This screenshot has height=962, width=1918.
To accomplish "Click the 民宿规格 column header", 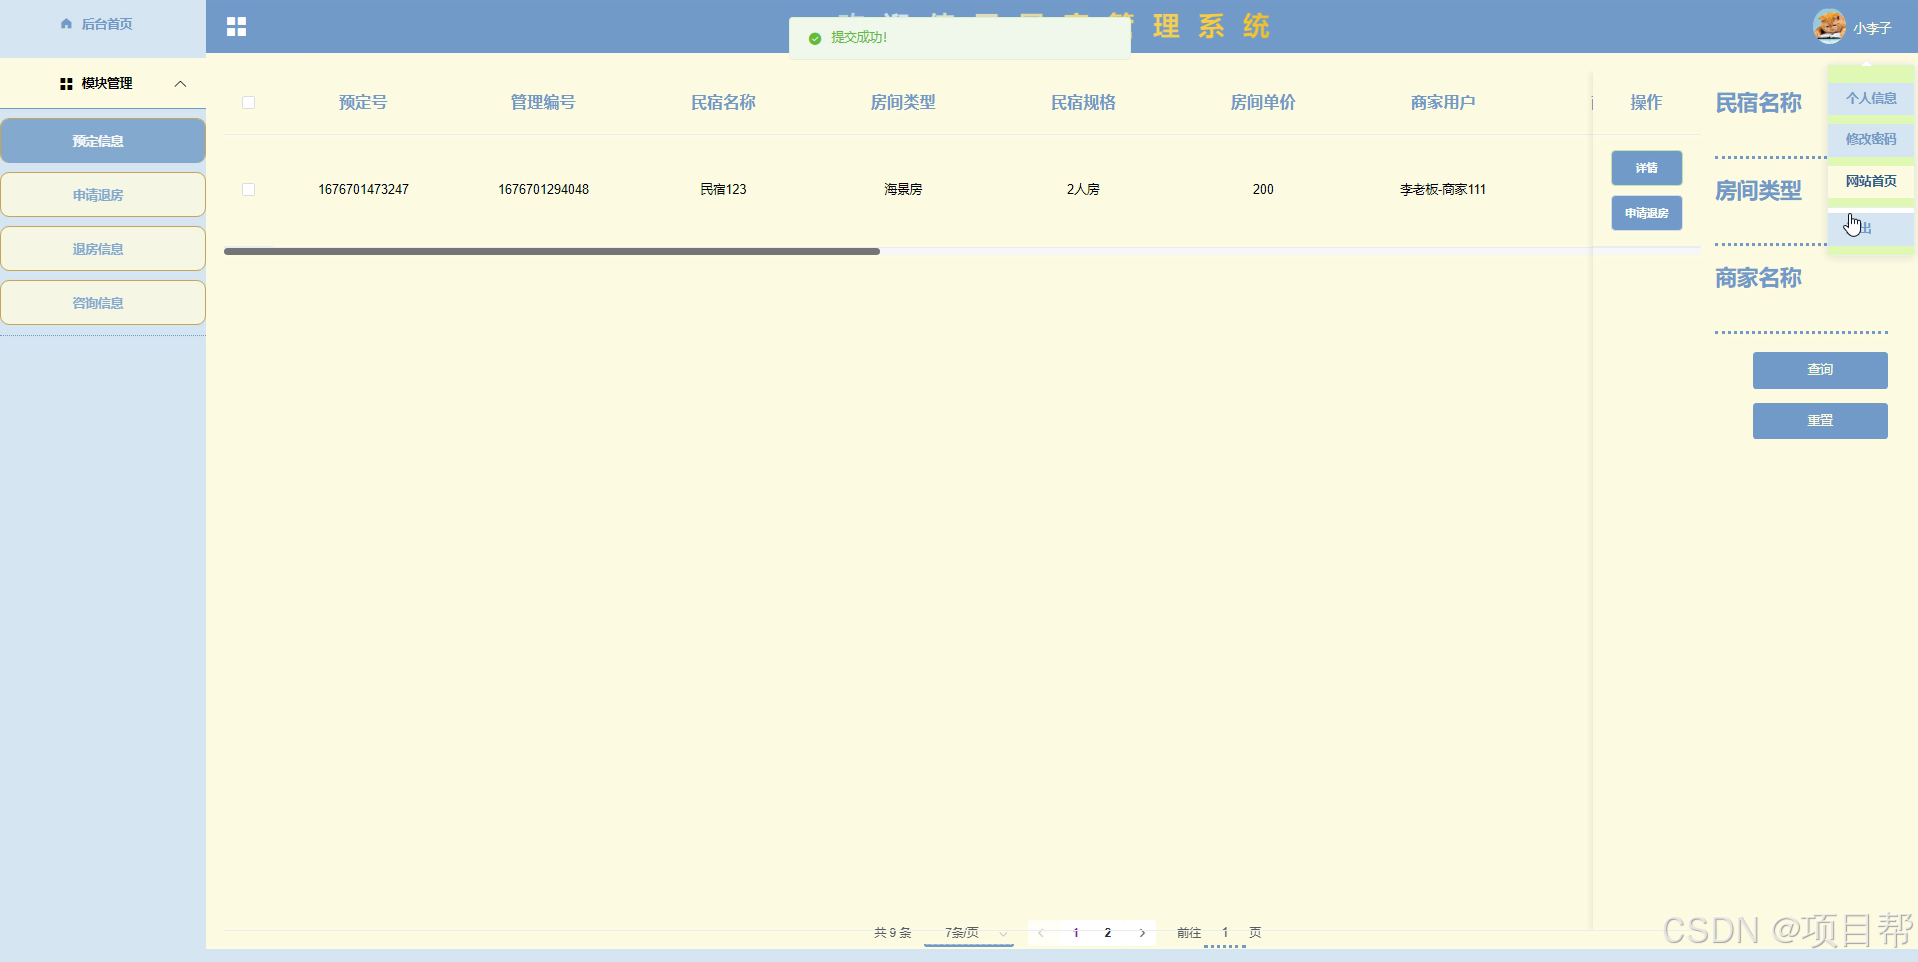I will pos(1083,102).
